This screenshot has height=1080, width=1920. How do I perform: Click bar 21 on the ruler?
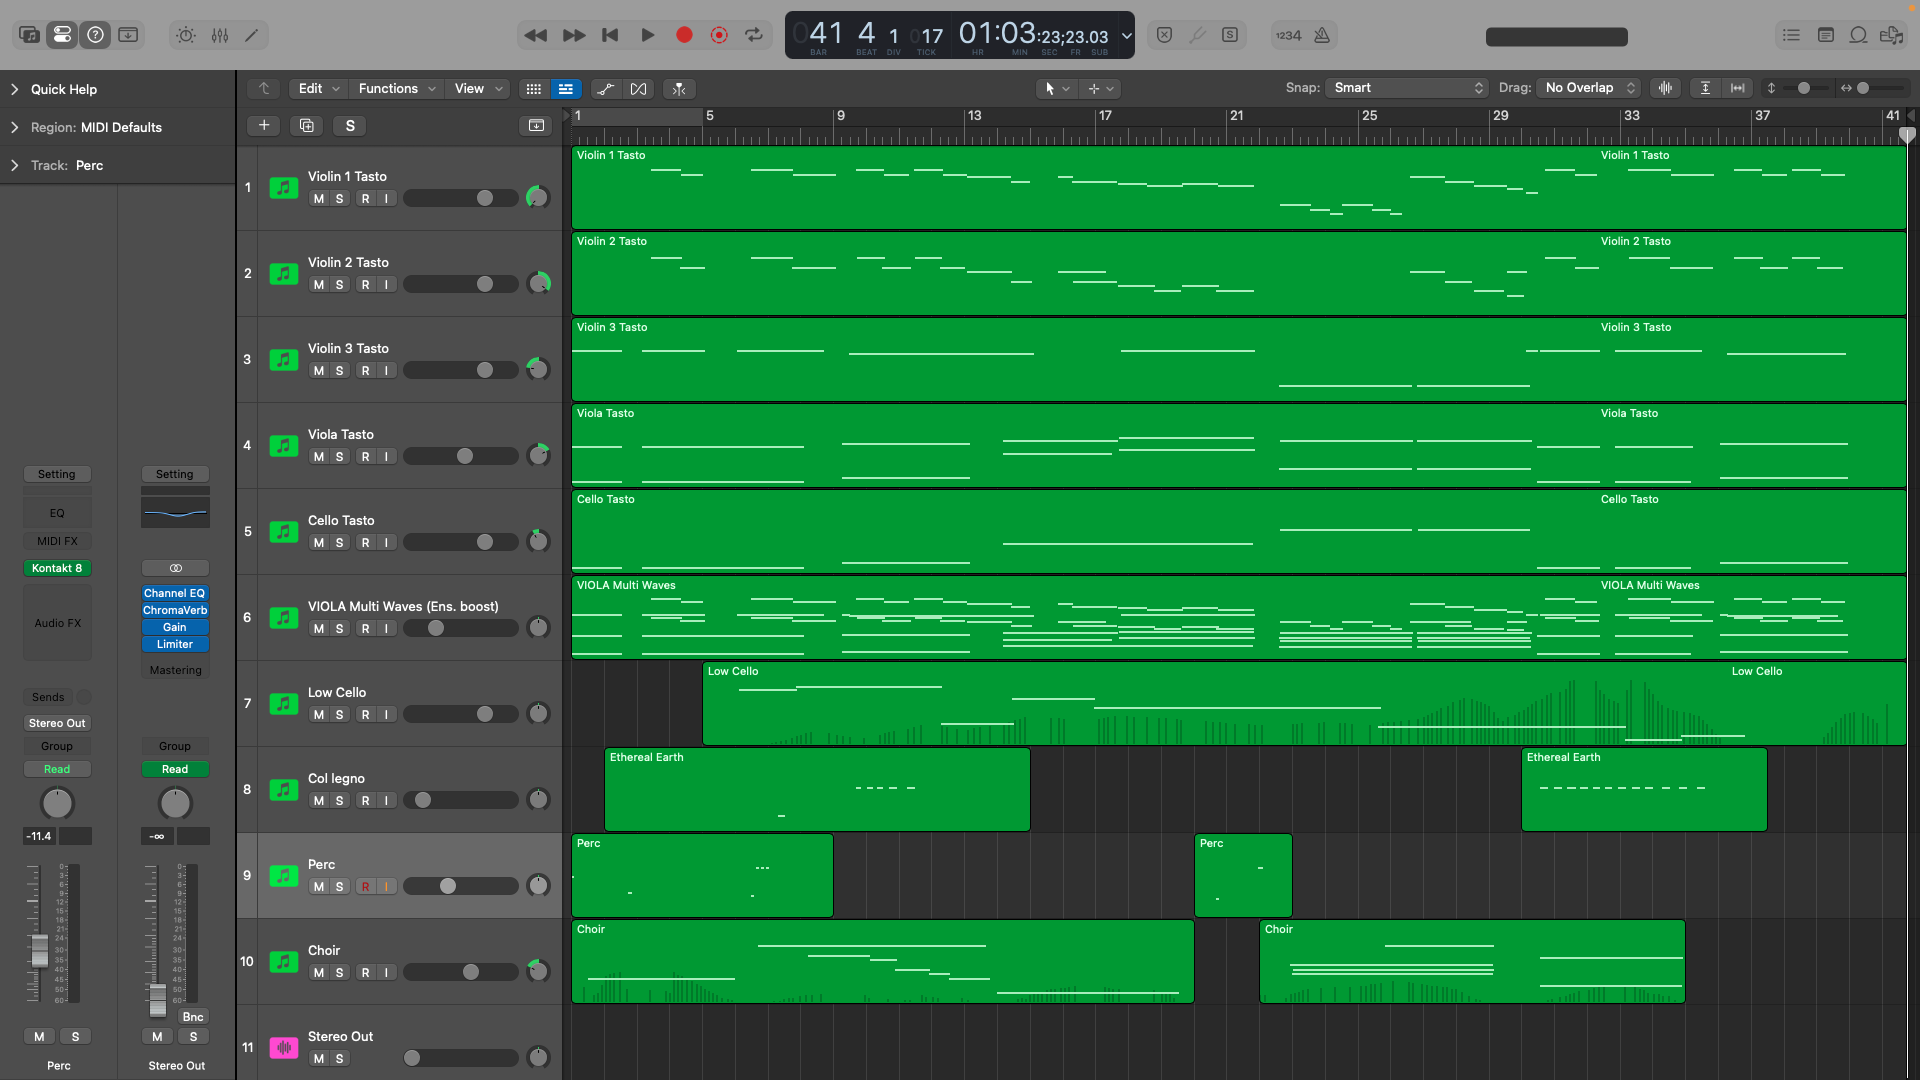[x=1236, y=116]
